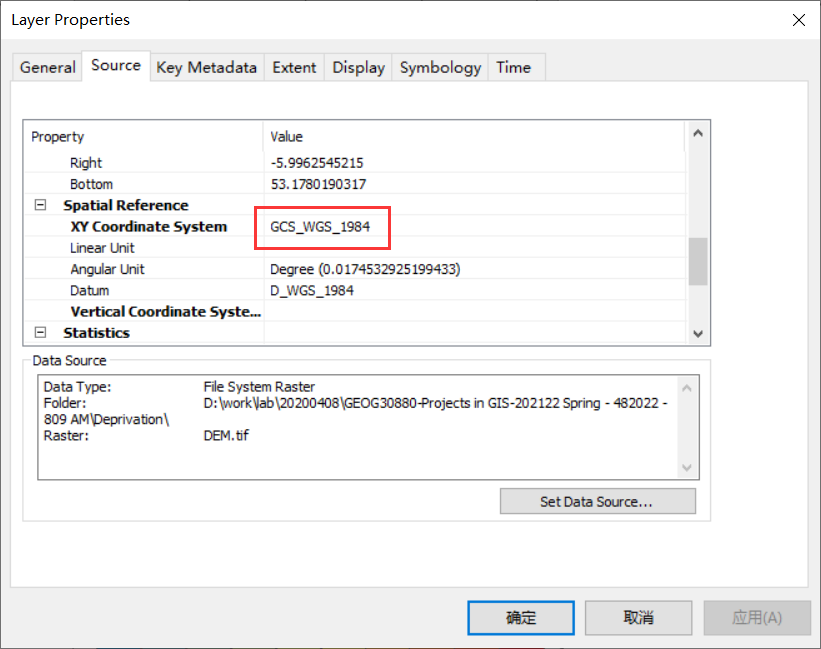Click the Data Source box scroll down arrow
821x649 pixels.
point(687,467)
